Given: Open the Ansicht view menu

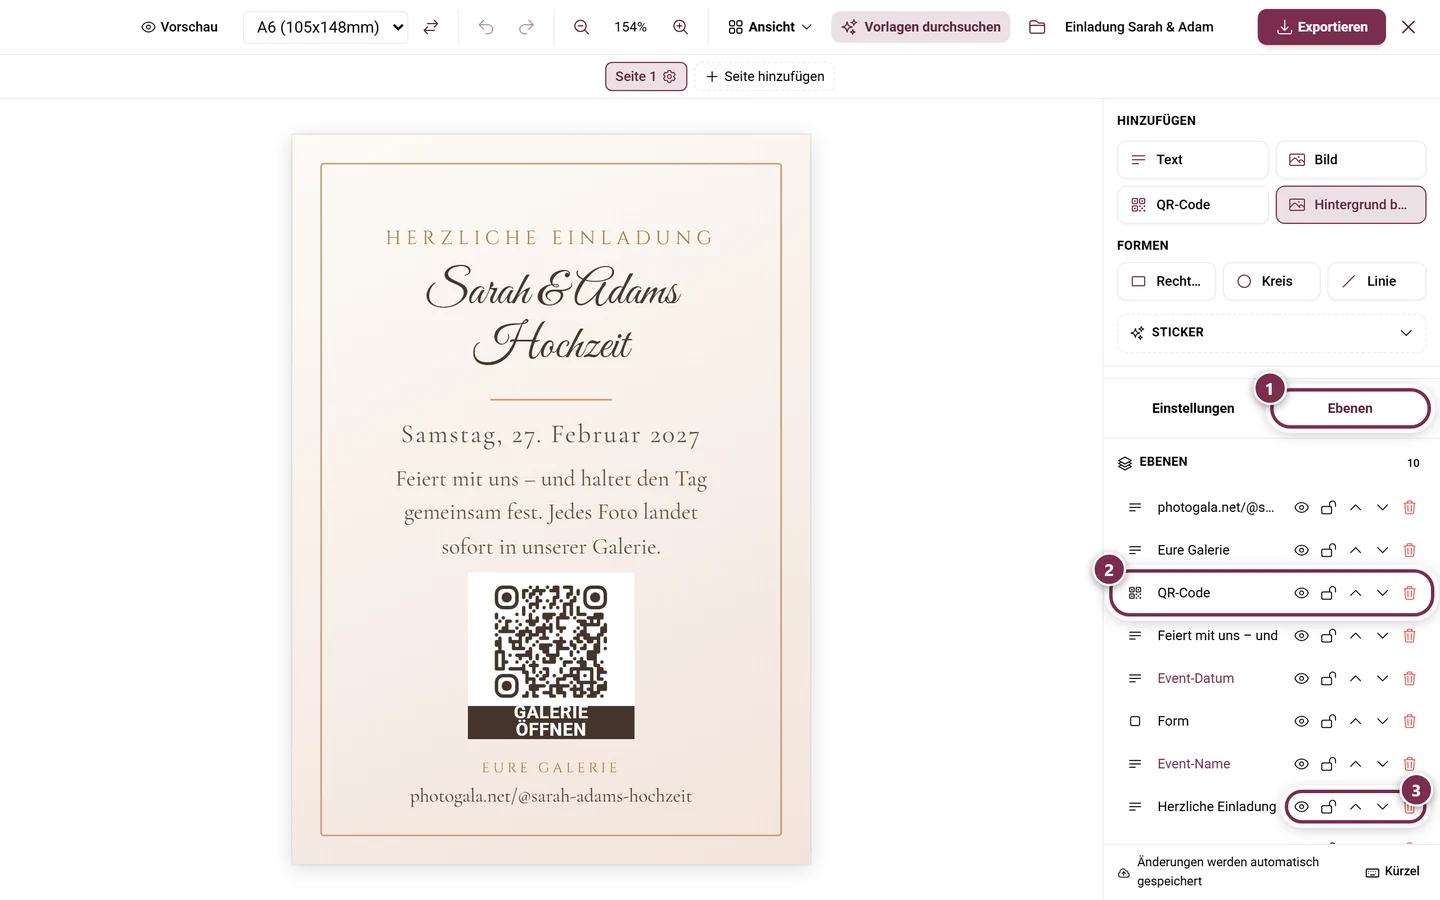Looking at the screenshot, I should [x=770, y=27].
